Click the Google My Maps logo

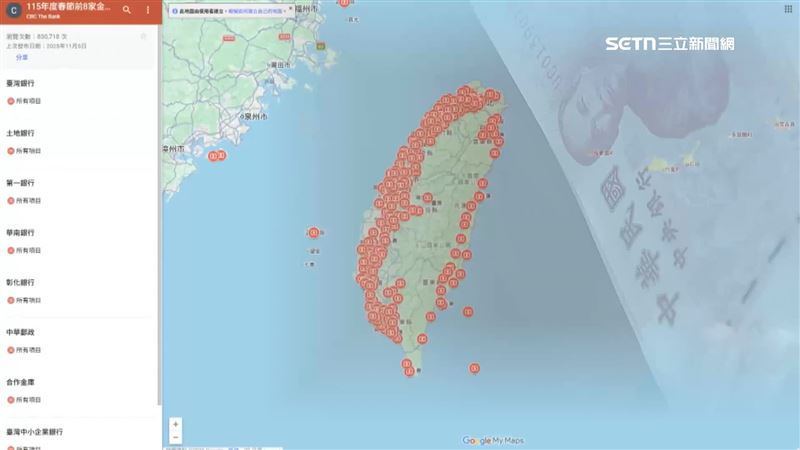(x=493, y=440)
